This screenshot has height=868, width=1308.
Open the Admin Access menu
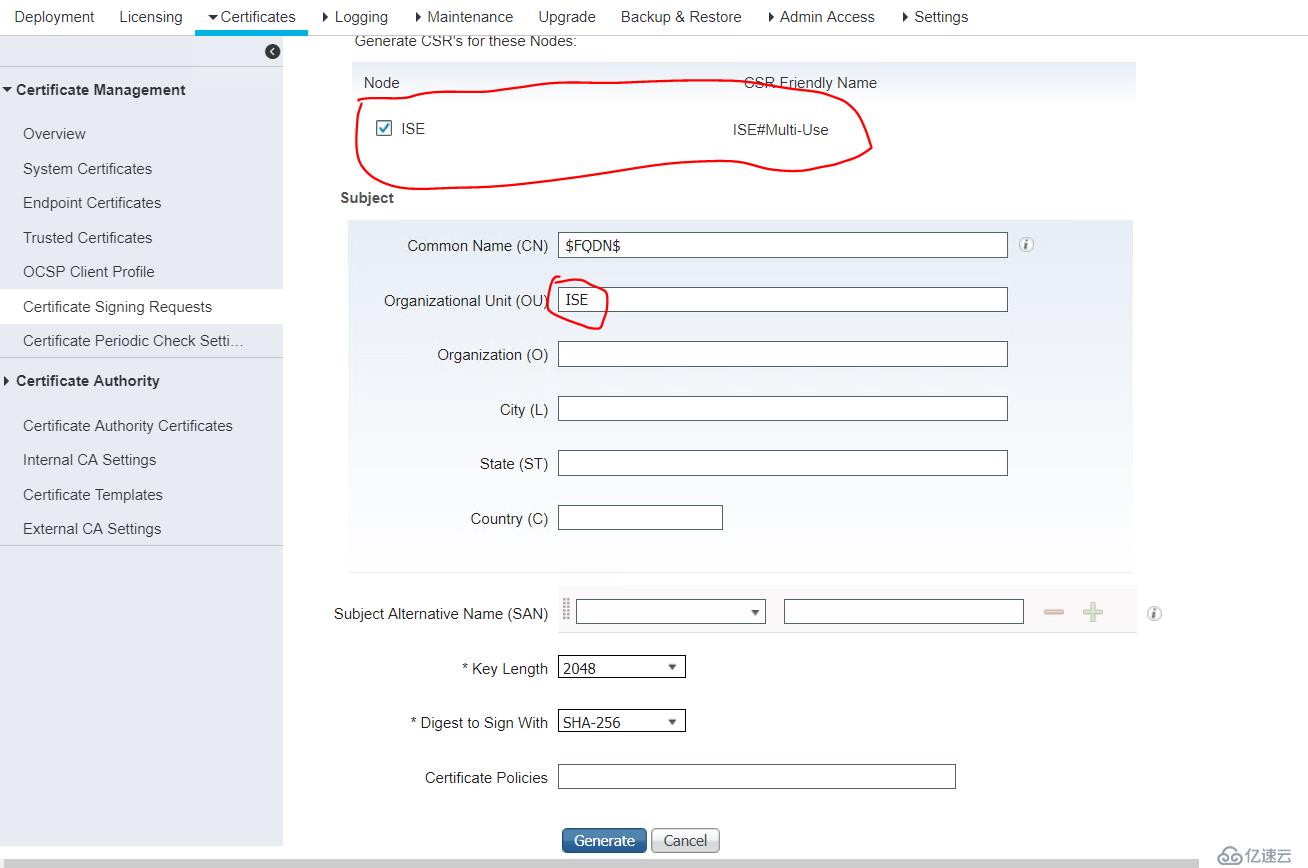click(x=821, y=17)
